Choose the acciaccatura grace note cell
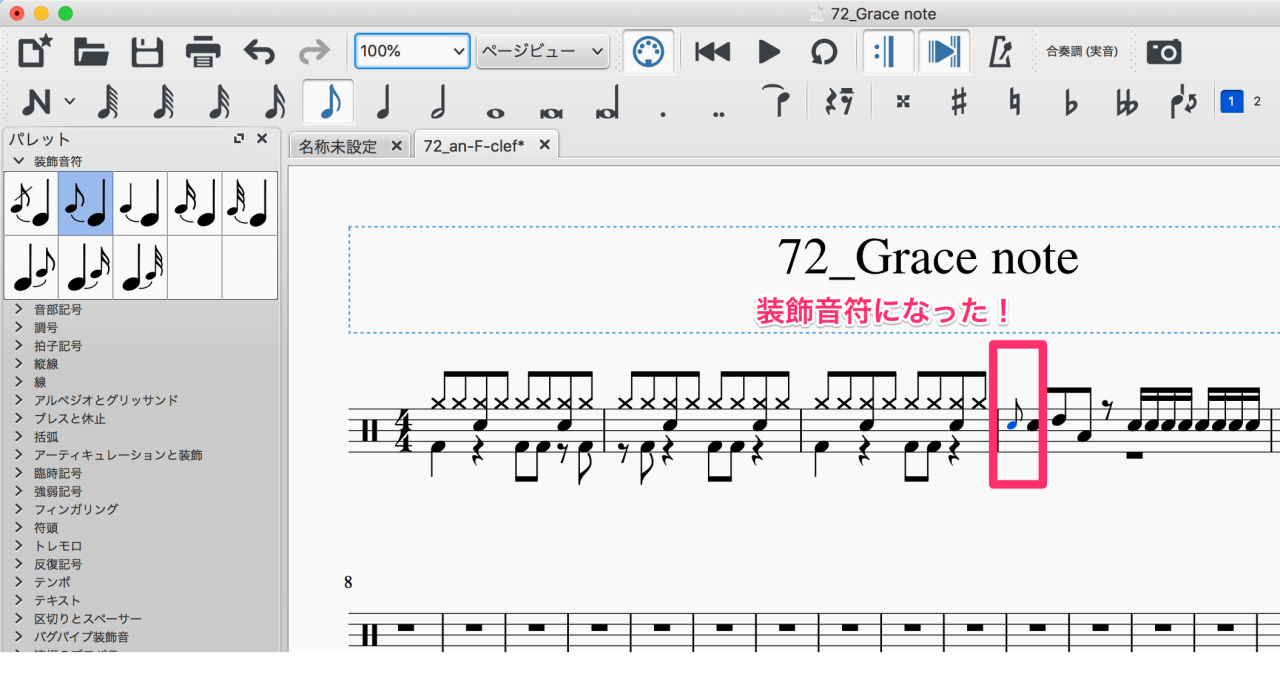The width and height of the screenshot is (1280, 677). pyautogui.click(x=31, y=203)
